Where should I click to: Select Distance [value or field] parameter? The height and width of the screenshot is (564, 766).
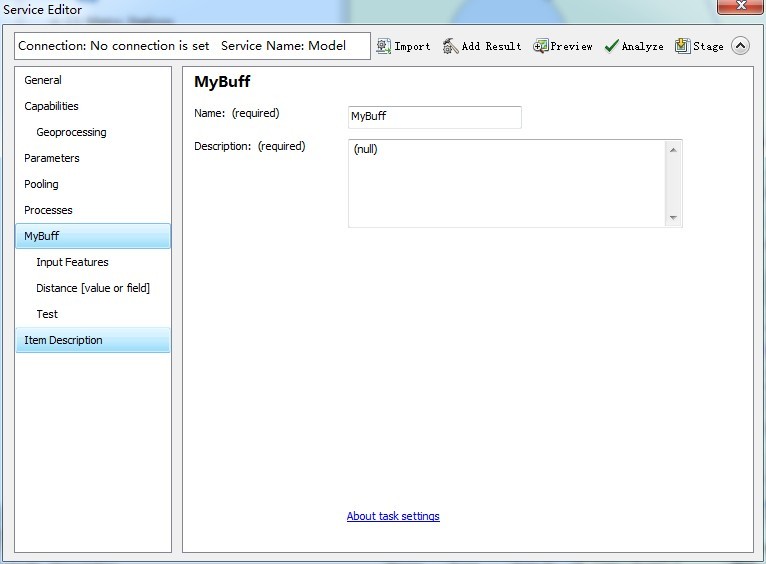tap(93, 288)
